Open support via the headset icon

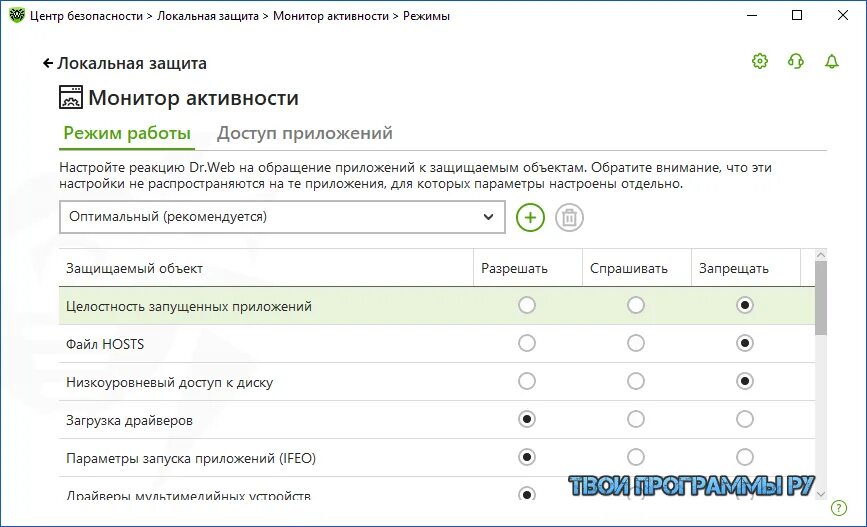click(796, 61)
